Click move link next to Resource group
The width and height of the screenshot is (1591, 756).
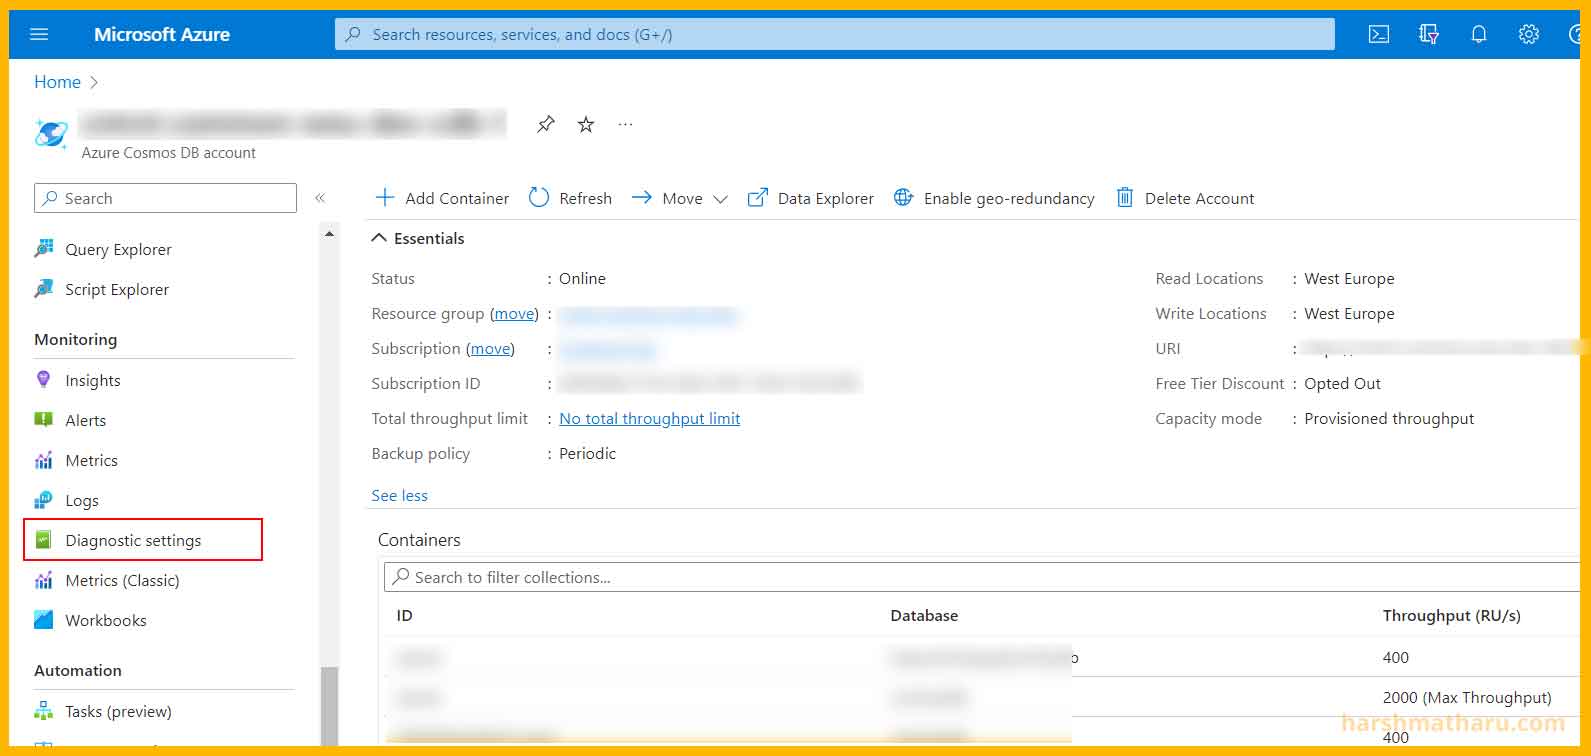514,313
